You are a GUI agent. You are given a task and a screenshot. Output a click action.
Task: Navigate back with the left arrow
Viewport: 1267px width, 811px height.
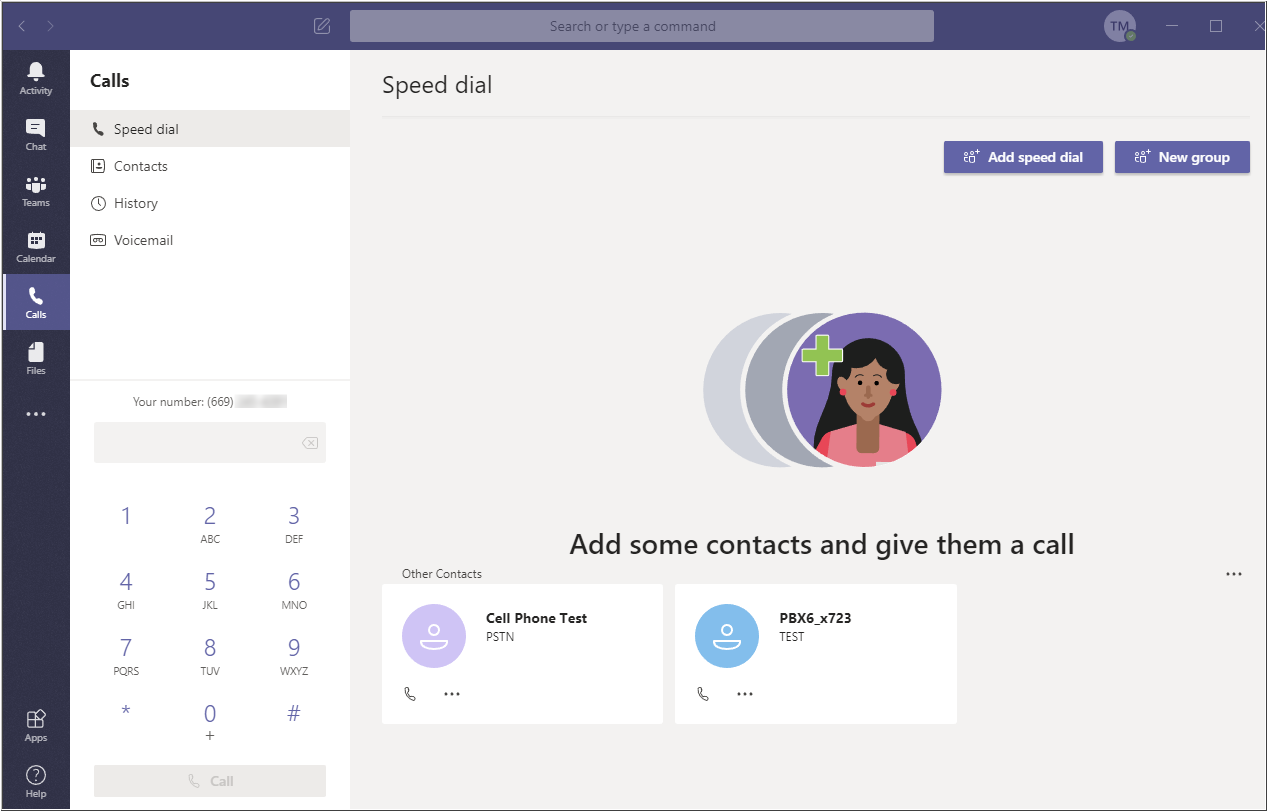23,26
